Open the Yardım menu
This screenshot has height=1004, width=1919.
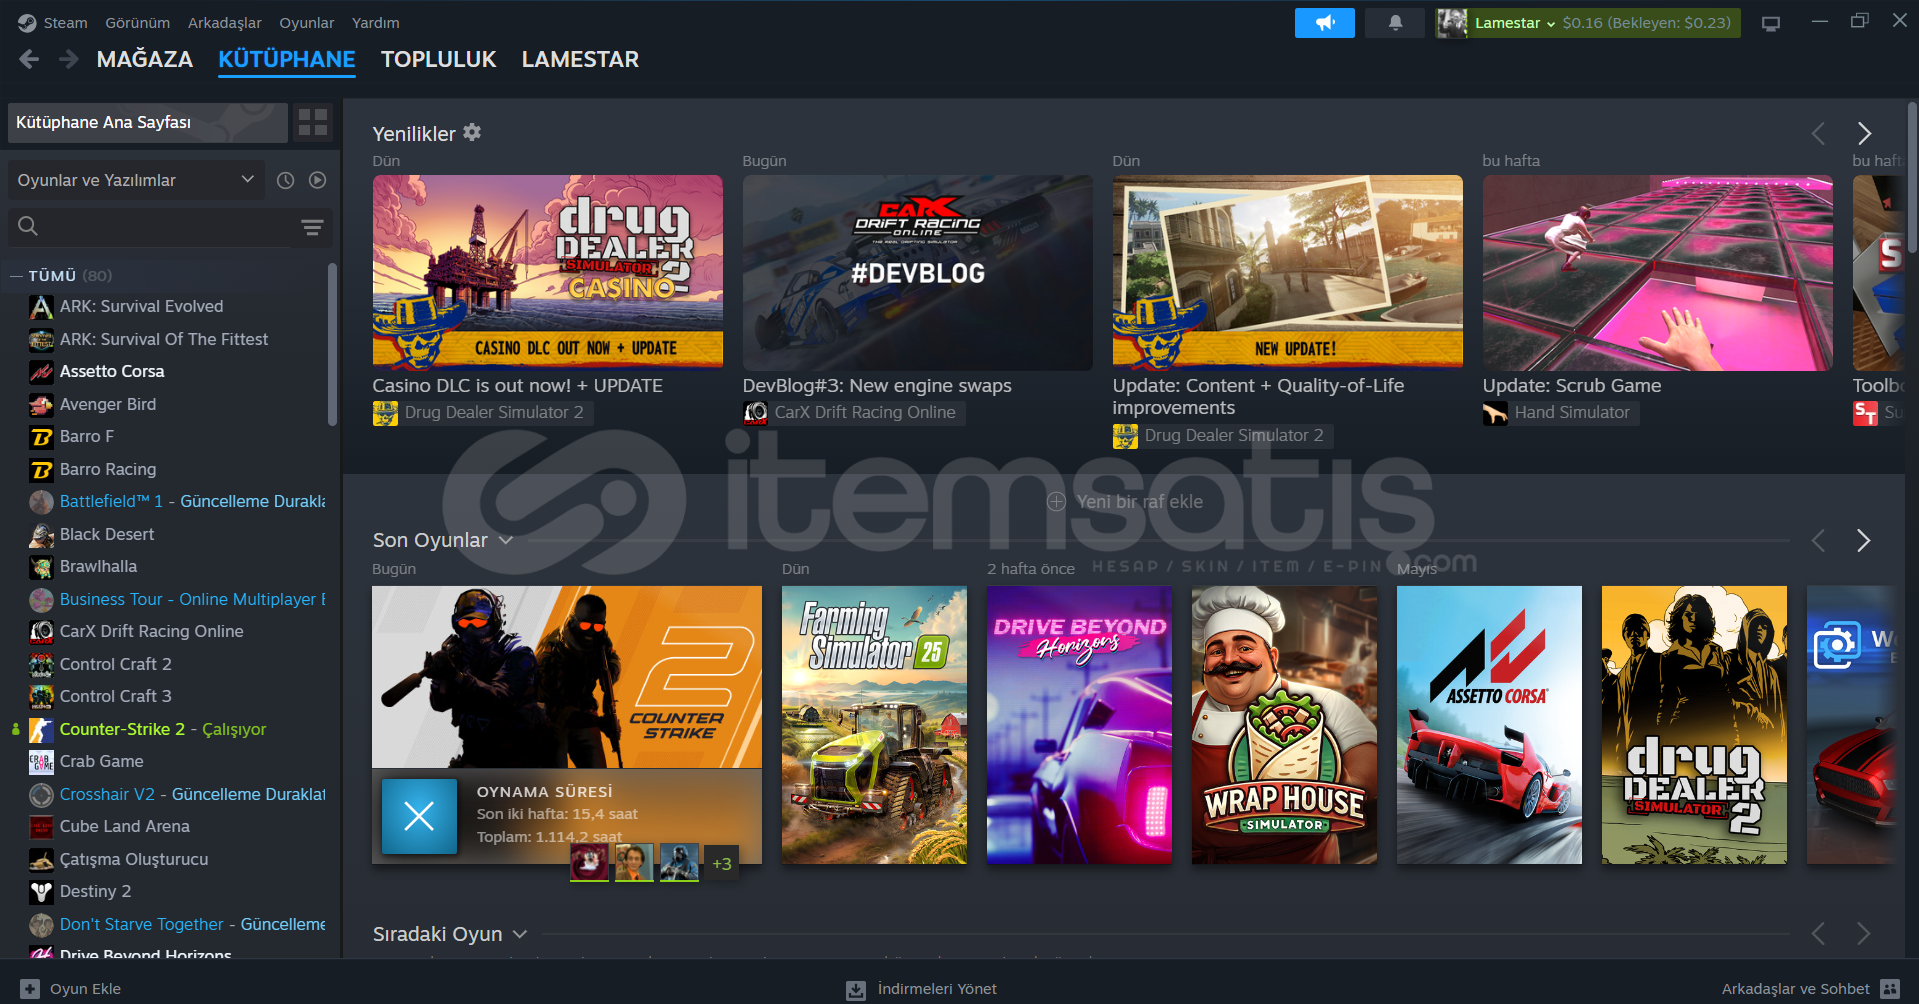point(375,23)
